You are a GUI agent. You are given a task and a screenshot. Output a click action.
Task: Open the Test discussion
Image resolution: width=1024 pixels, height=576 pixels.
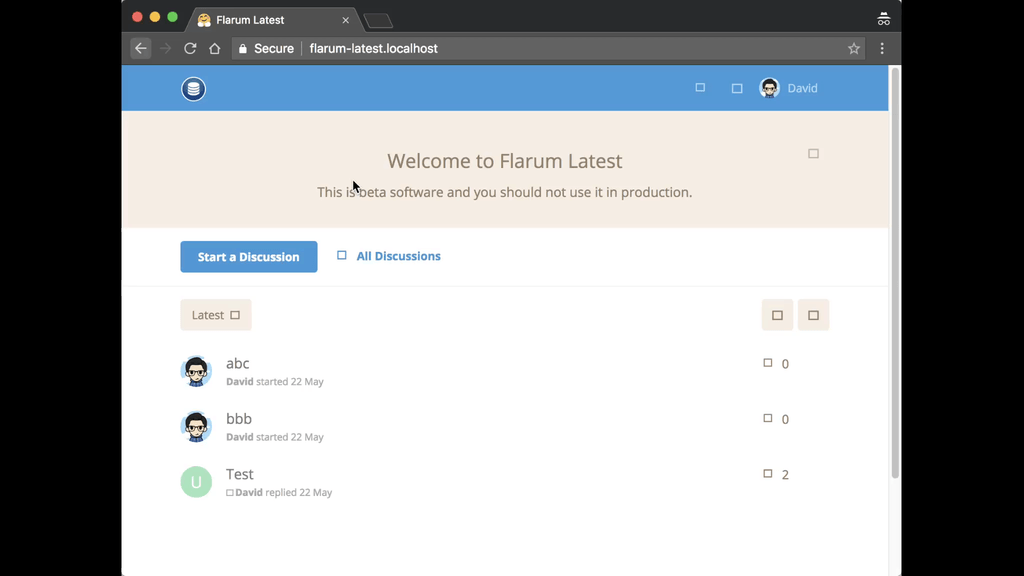(240, 474)
